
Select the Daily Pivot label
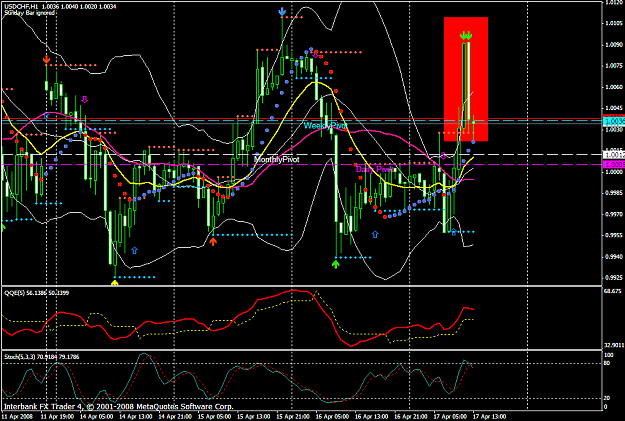375,169
